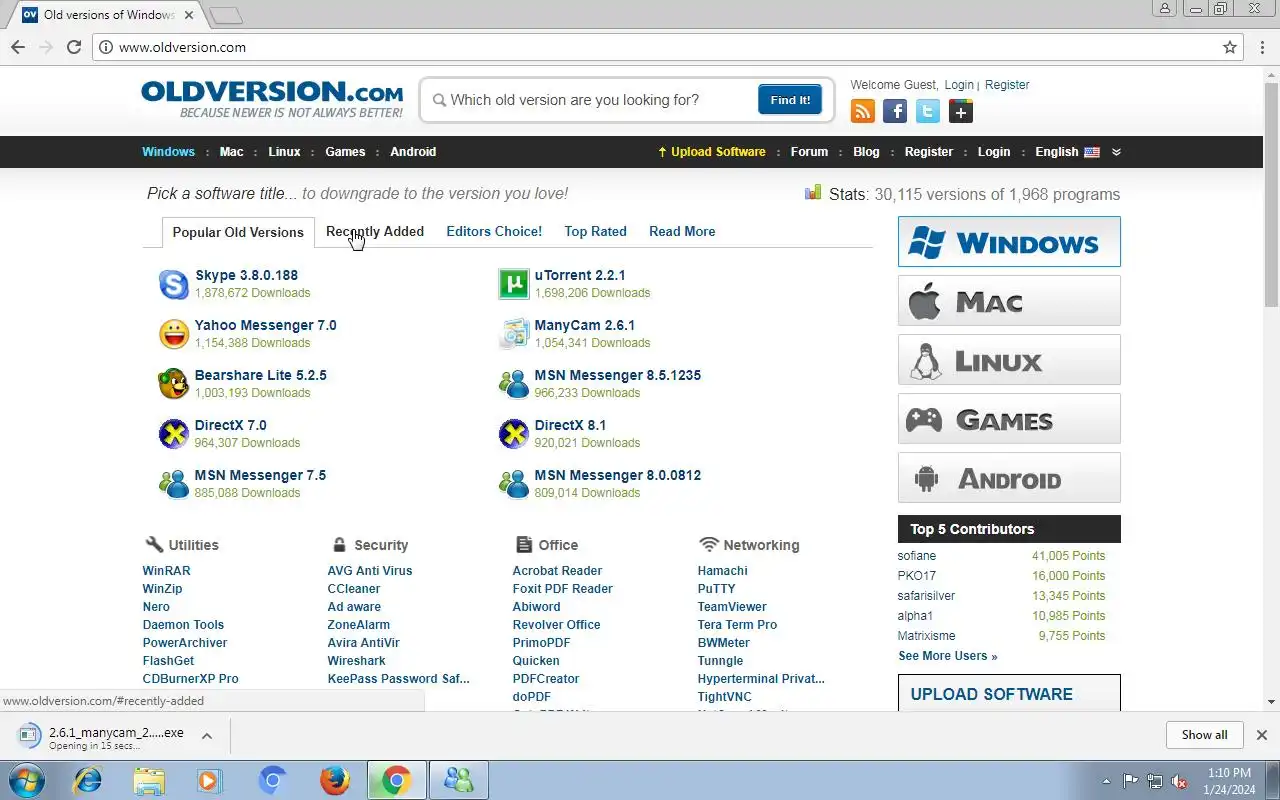The height and width of the screenshot is (800, 1280).
Task: Open the file explorer taskbar icon
Action: [149, 780]
